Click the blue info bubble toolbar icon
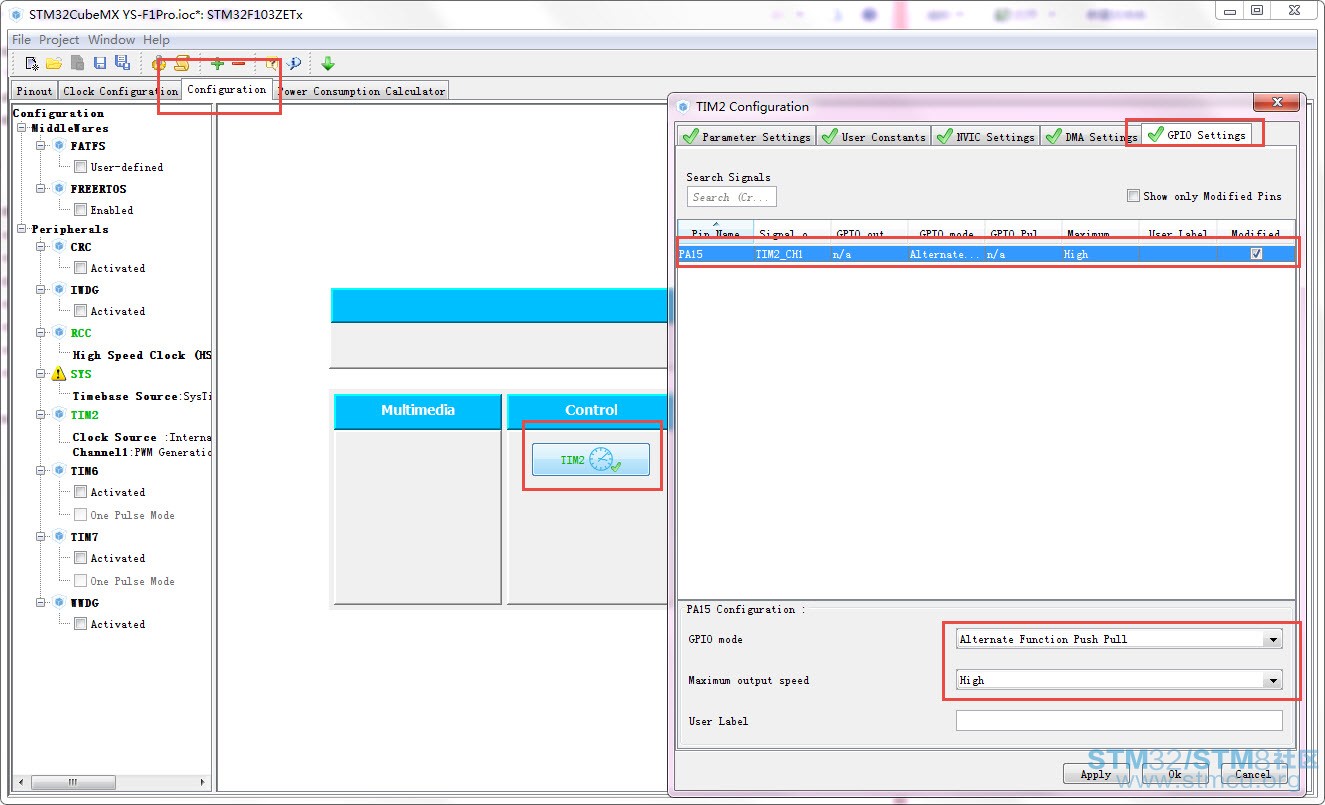 click(x=294, y=63)
